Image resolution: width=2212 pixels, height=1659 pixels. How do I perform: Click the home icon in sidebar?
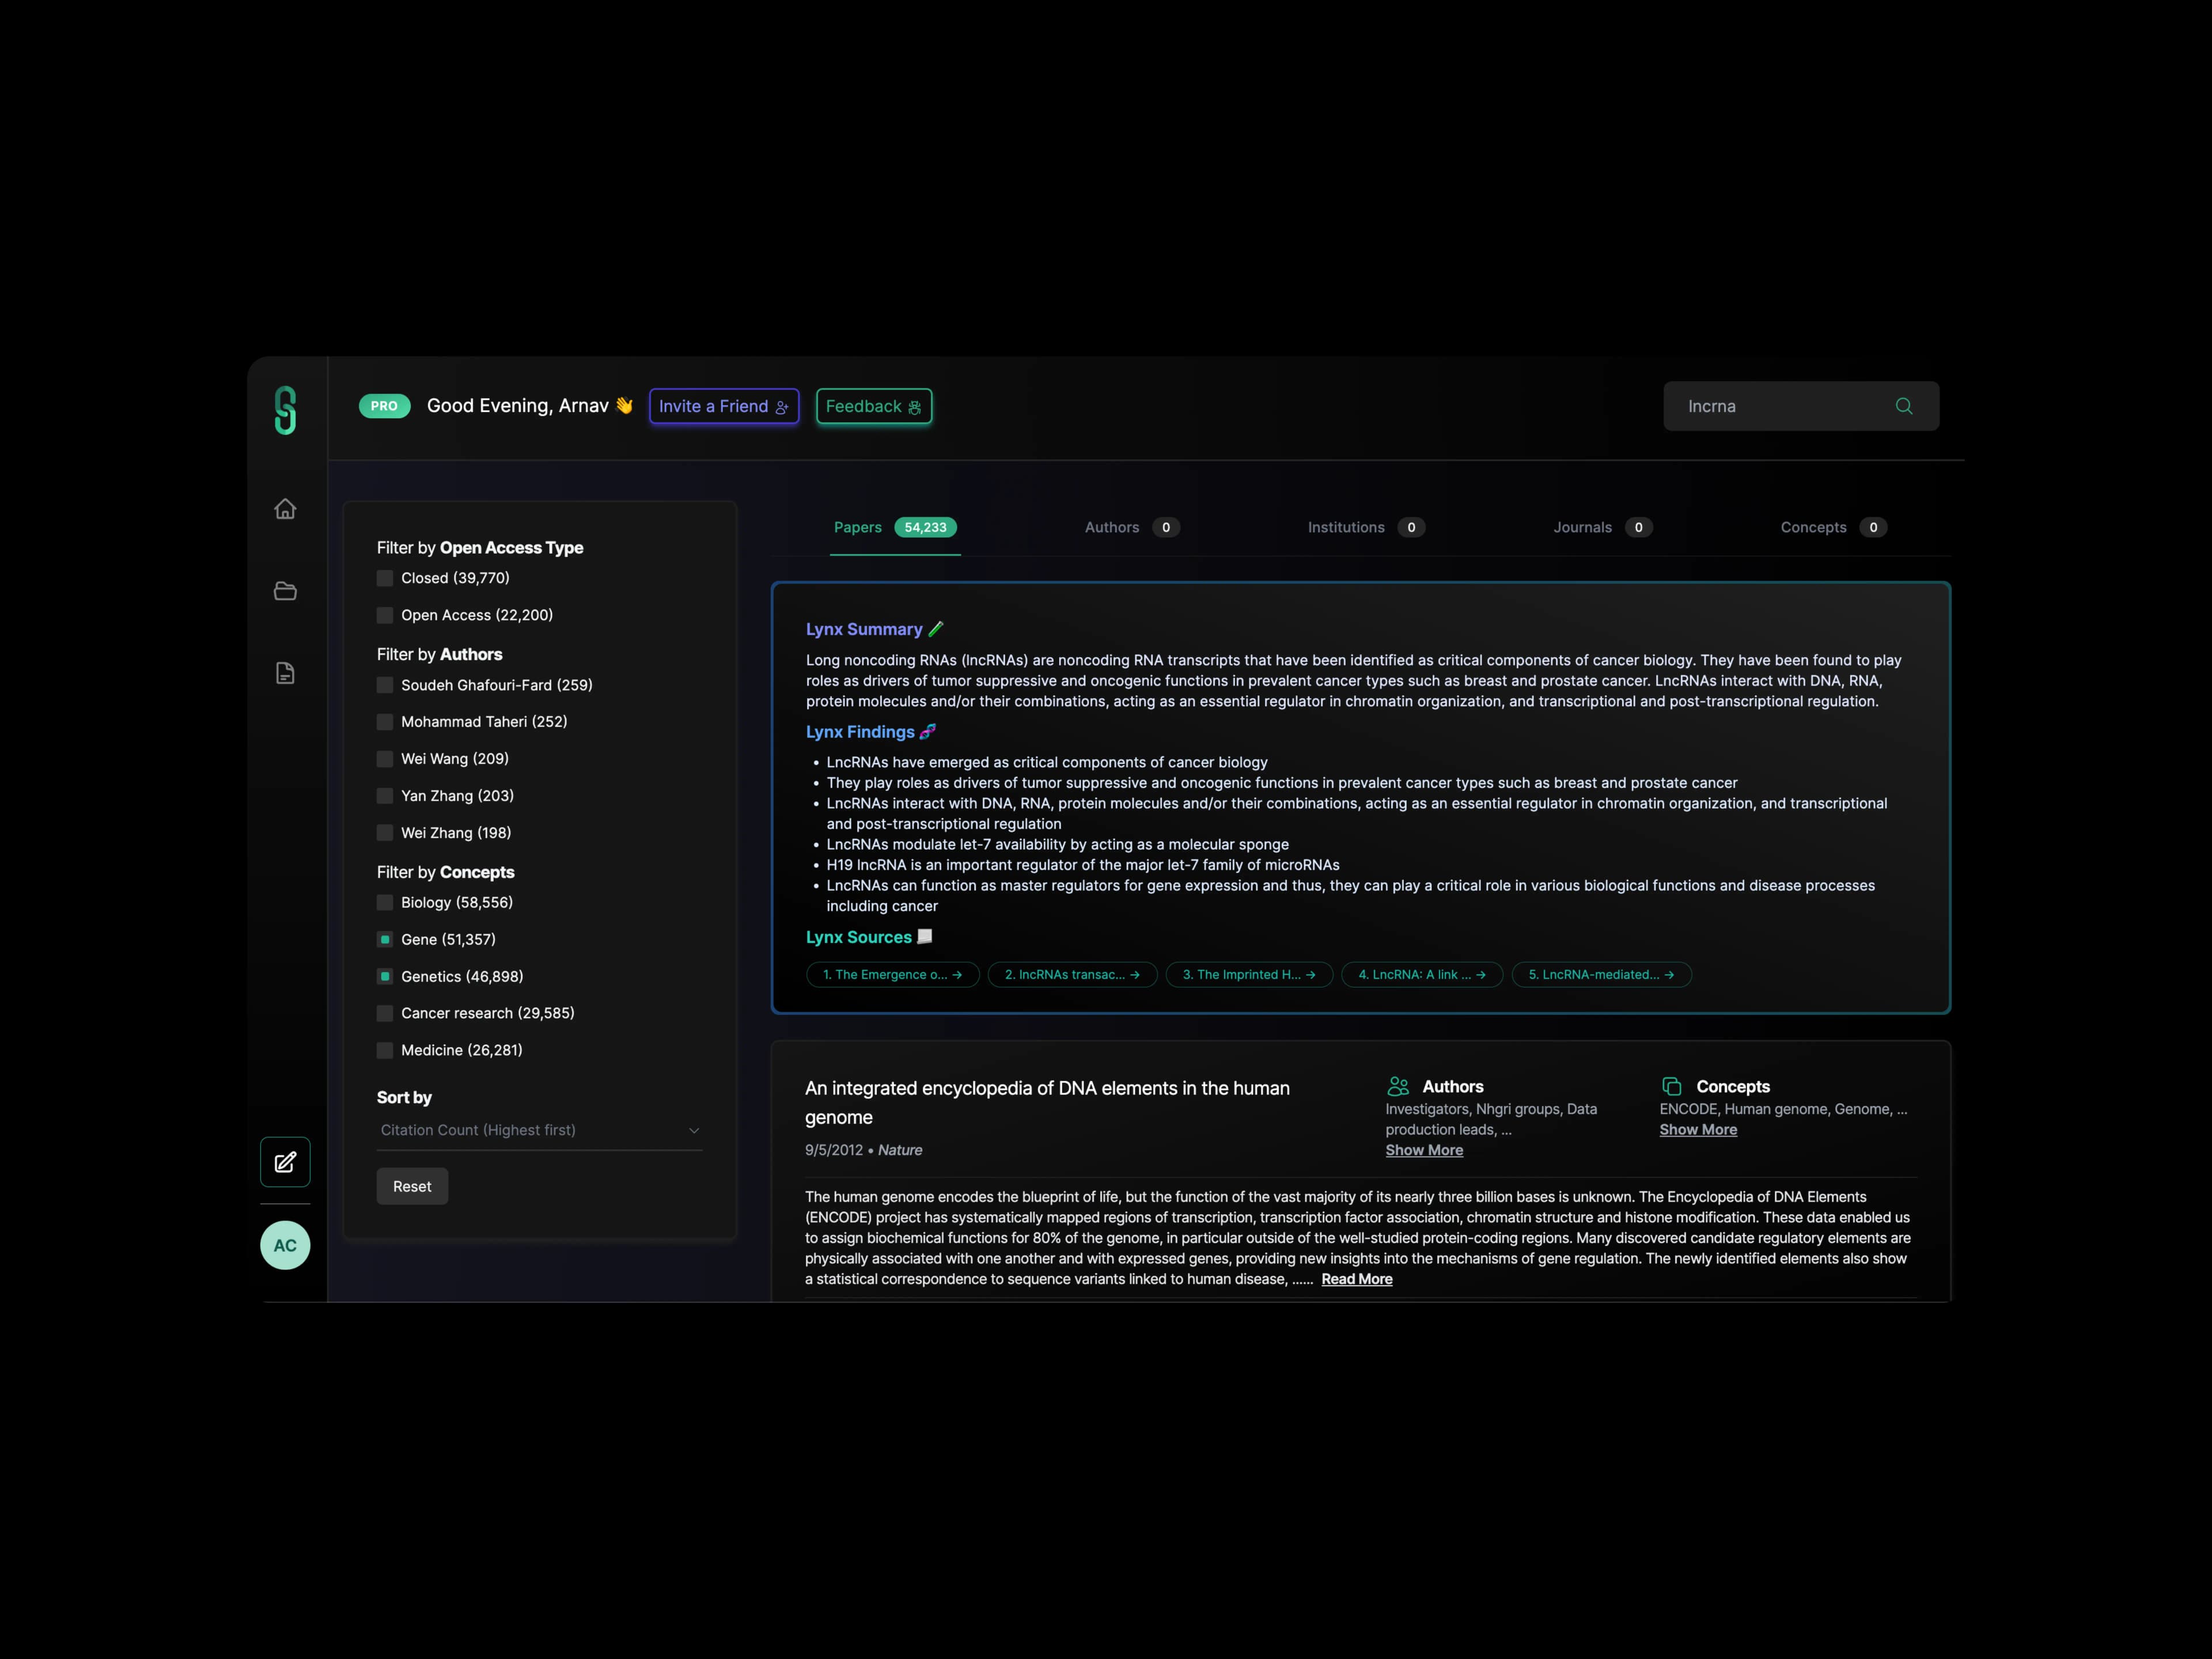coord(284,507)
